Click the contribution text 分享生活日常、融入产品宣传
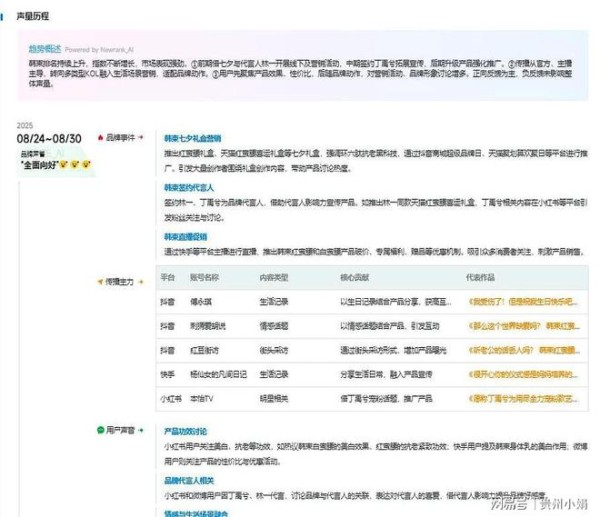 [x=386, y=374]
